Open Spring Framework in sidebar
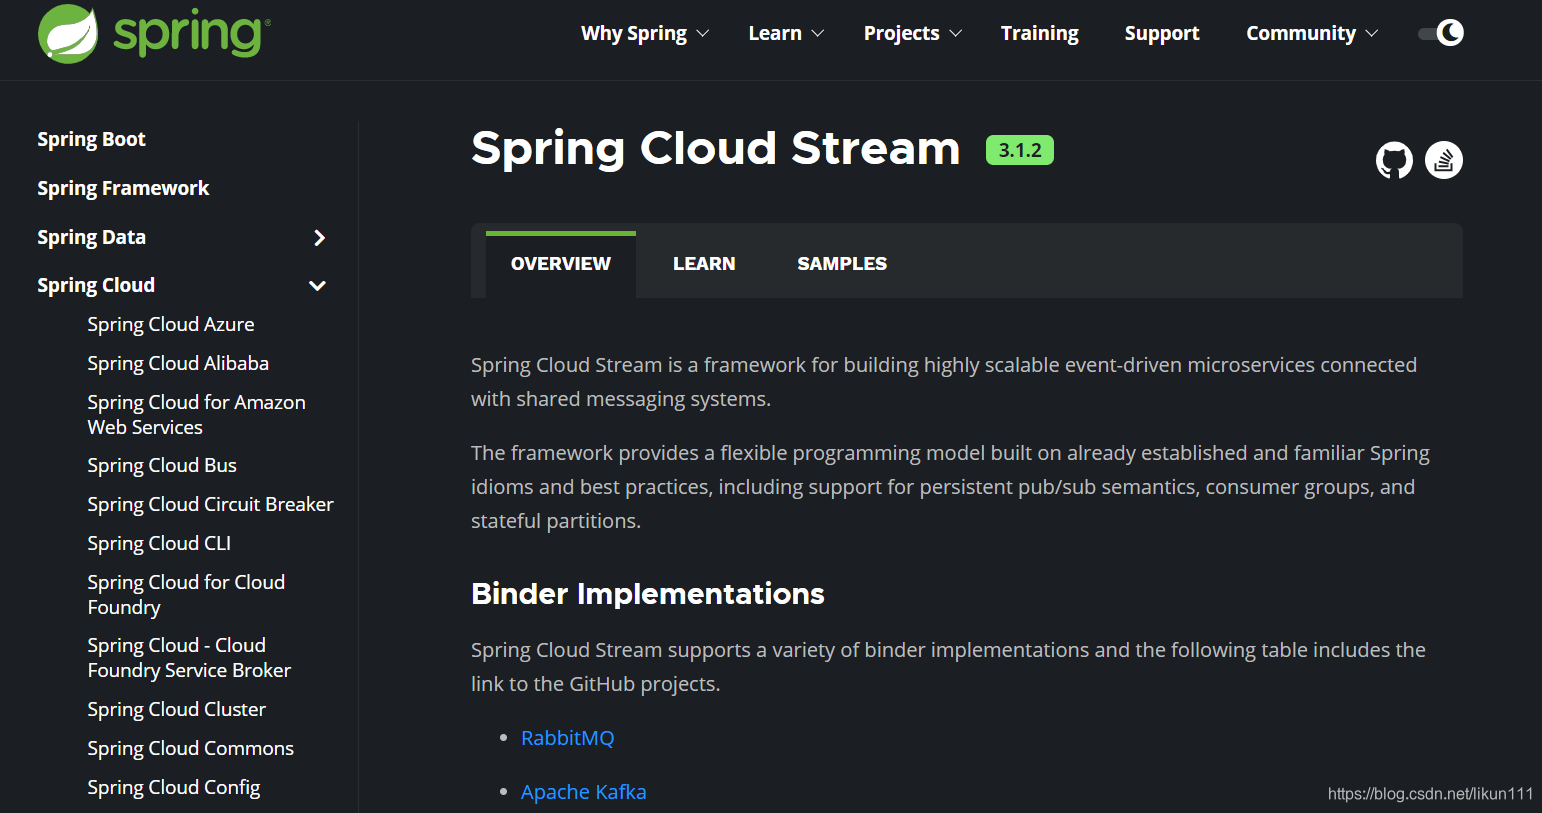 coord(123,188)
